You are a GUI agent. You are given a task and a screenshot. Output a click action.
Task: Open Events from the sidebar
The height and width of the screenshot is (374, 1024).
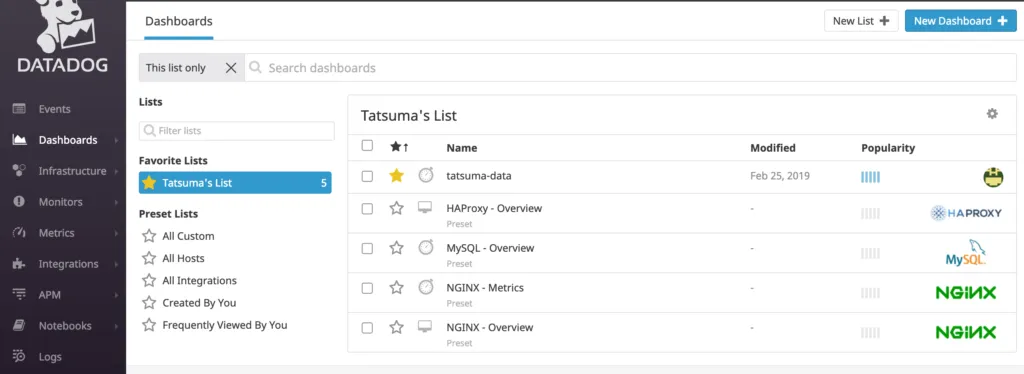point(54,109)
